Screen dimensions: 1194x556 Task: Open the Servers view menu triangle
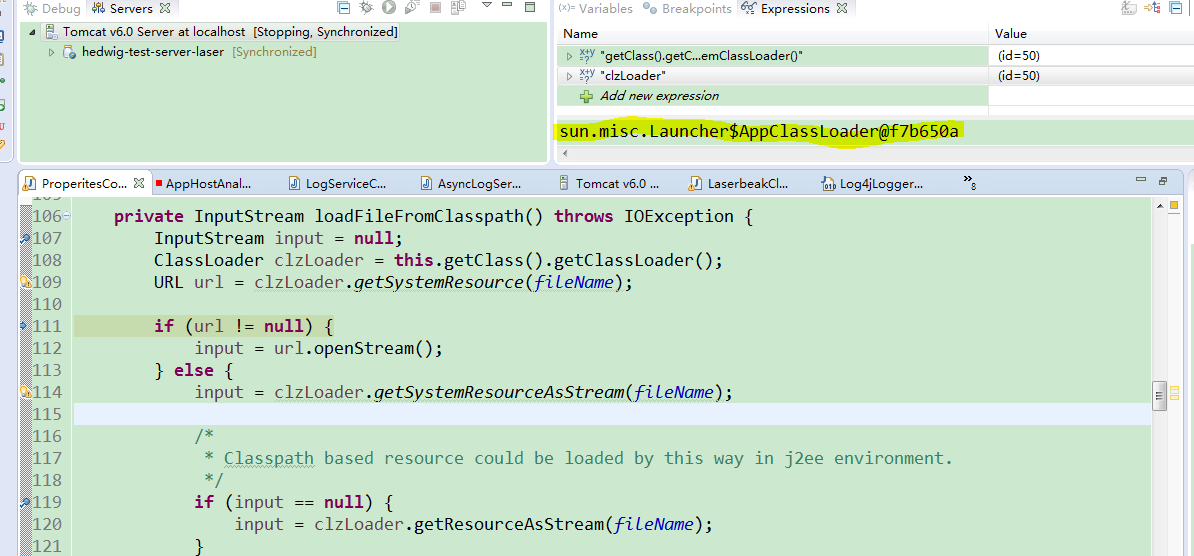[487, 5]
